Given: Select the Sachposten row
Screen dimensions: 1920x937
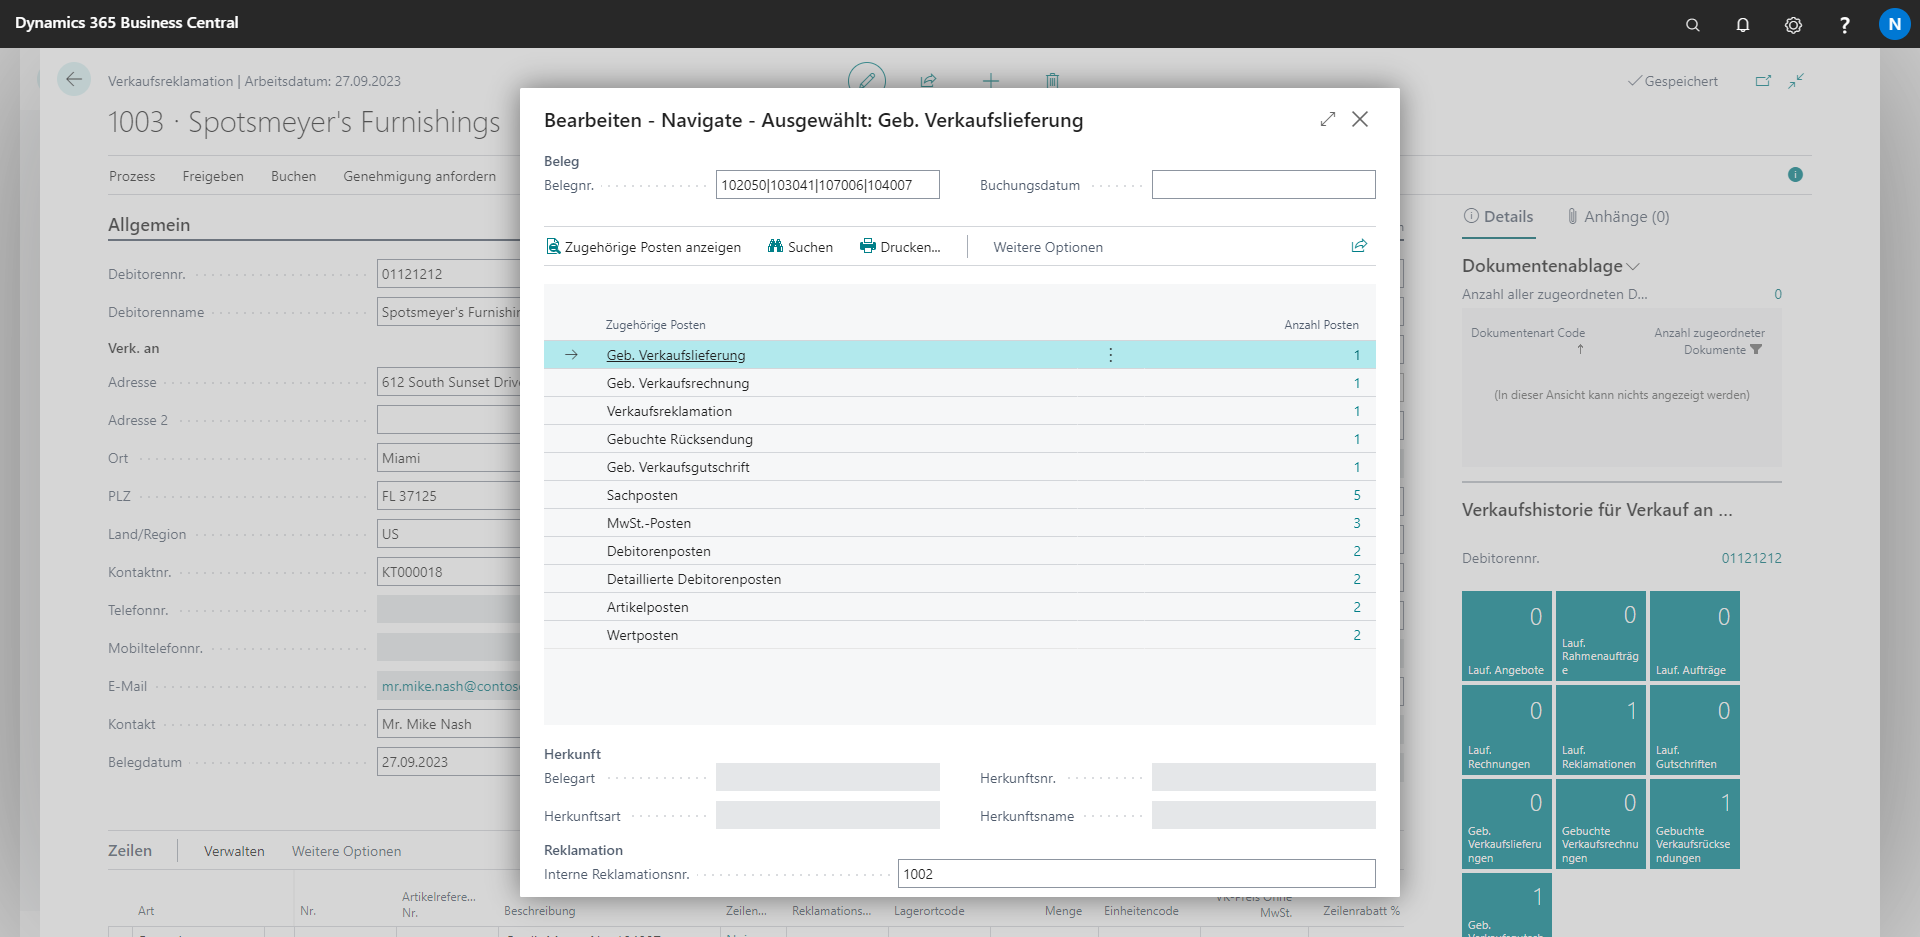Looking at the screenshot, I should 960,495.
